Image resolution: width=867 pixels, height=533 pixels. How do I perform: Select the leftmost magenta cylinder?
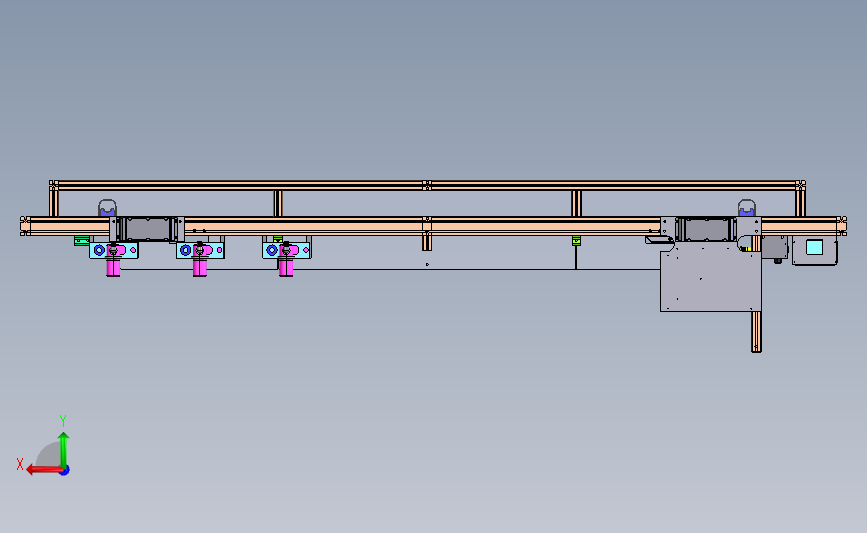(113, 266)
